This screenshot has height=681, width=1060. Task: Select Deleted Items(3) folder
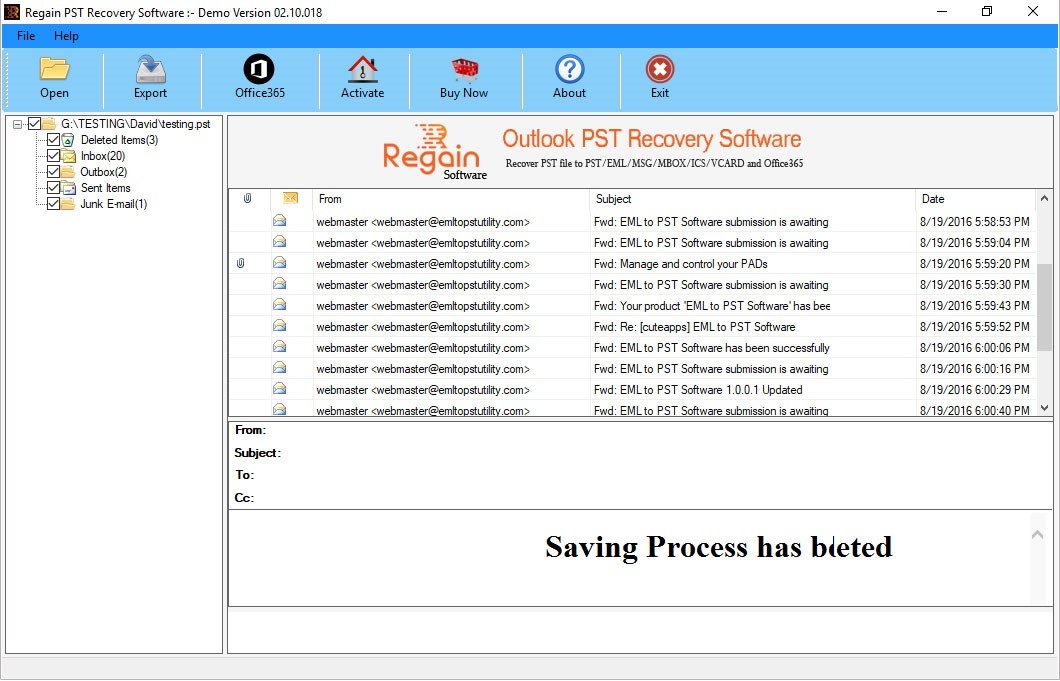coord(119,140)
